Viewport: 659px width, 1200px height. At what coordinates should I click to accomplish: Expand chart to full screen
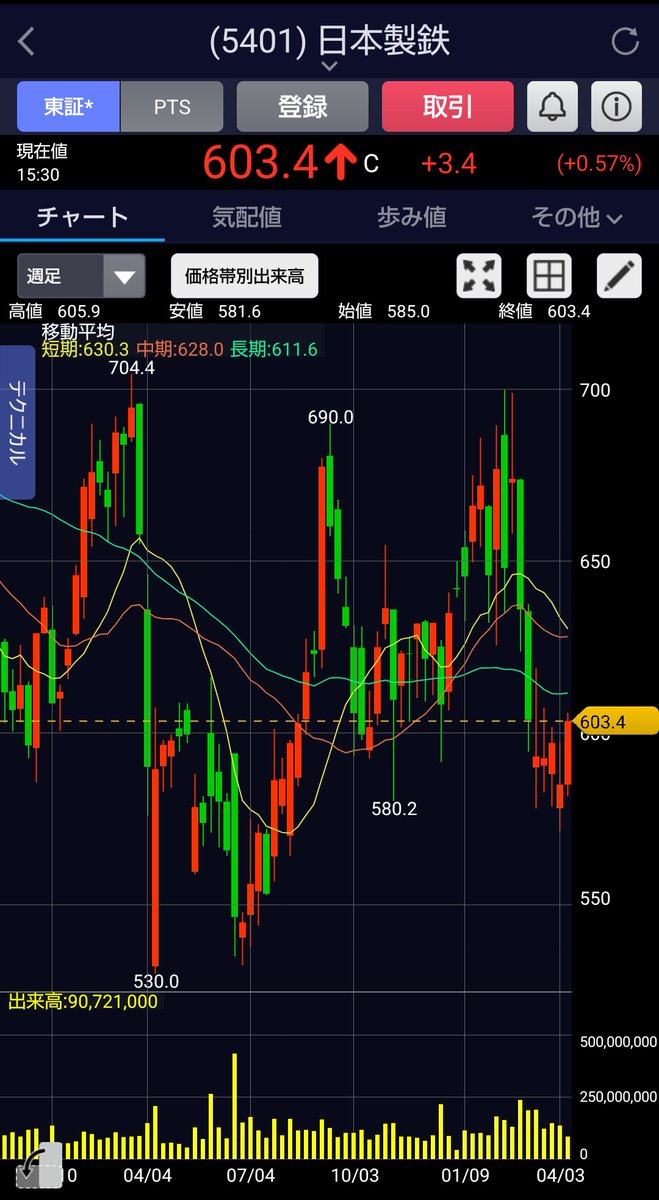[x=480, y=276]
